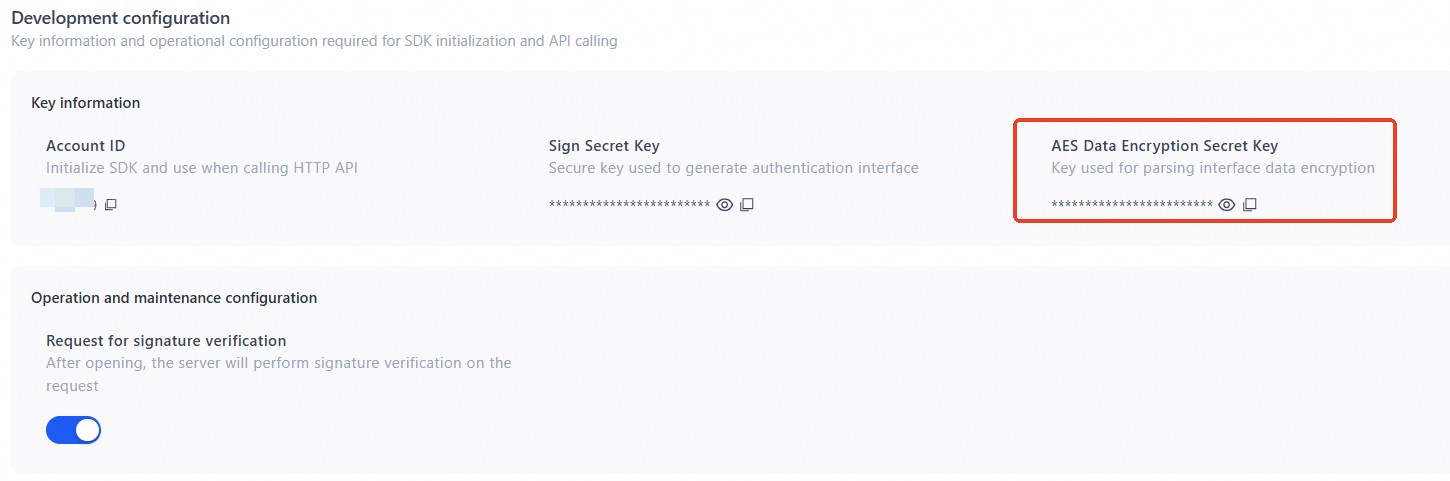Click the Account ID label

(86, 146)
